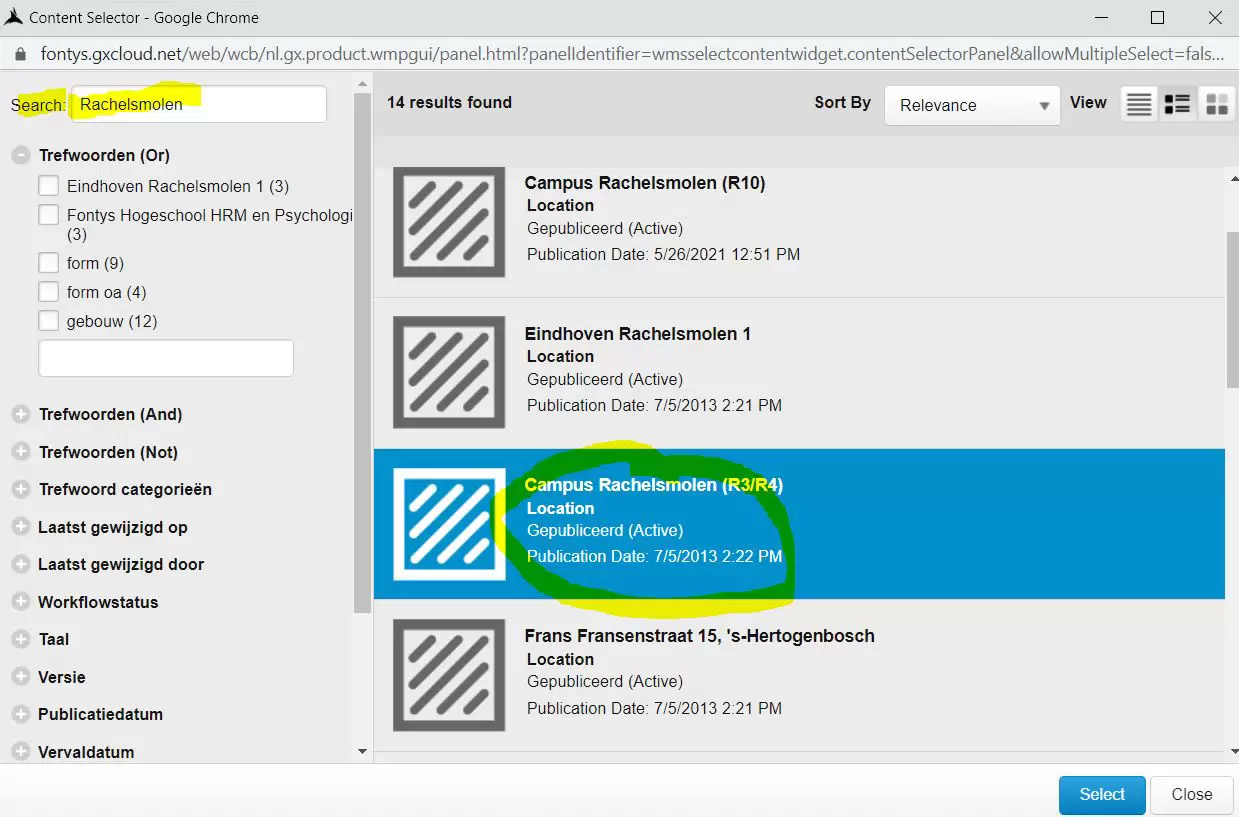Select the Eindhoven Rachelsmolen 1 result title

[638, 334]
